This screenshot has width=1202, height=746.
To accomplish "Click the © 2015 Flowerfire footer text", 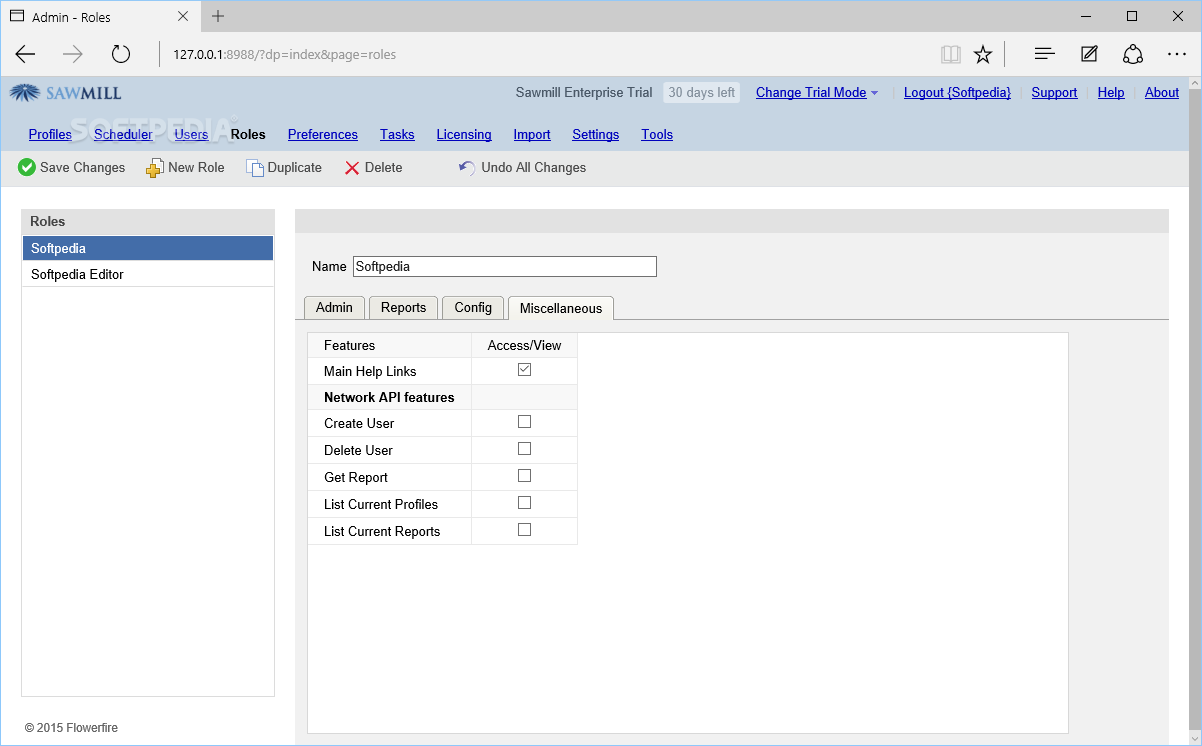I will pyautogui.click(x=71, y=728).
